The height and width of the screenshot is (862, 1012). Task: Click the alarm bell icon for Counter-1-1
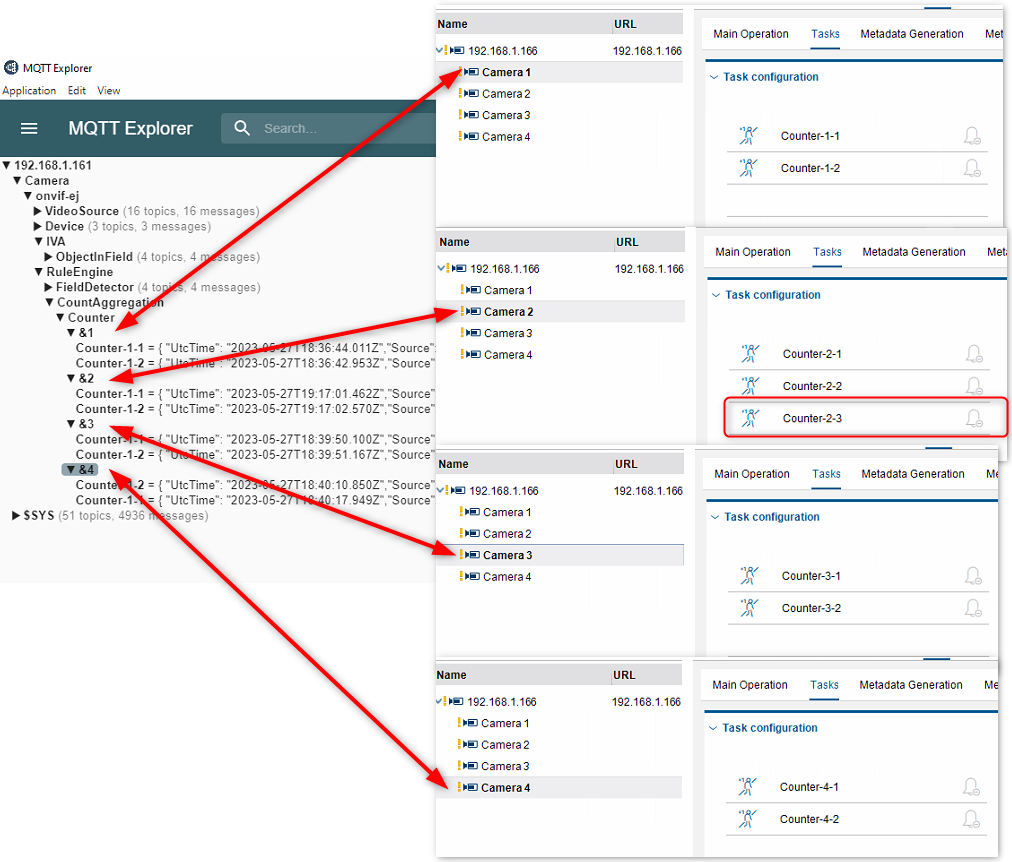[973, 135]
